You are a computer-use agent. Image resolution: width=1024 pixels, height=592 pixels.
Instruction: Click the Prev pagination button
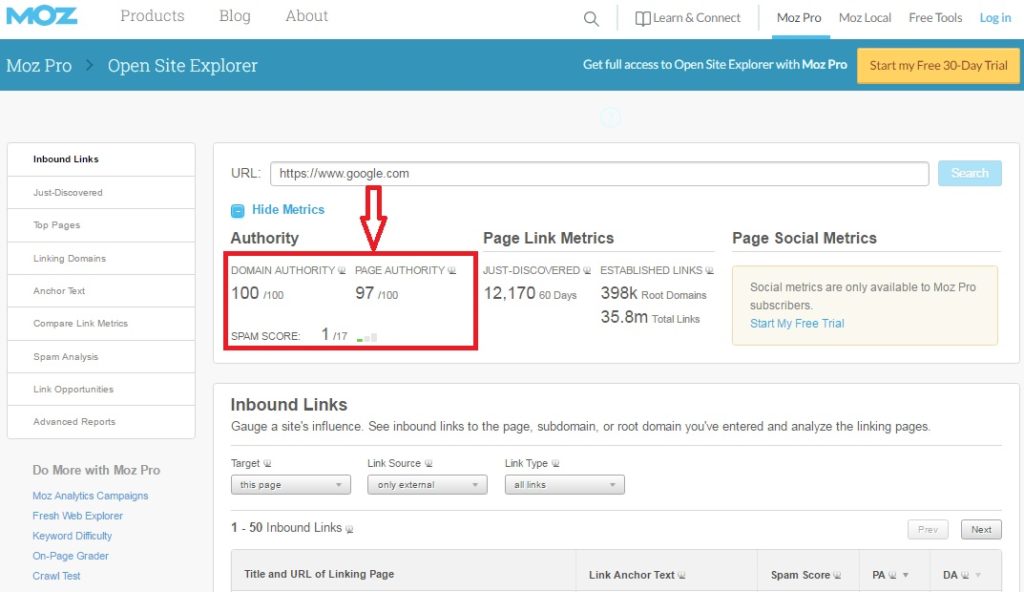(927, 529)
